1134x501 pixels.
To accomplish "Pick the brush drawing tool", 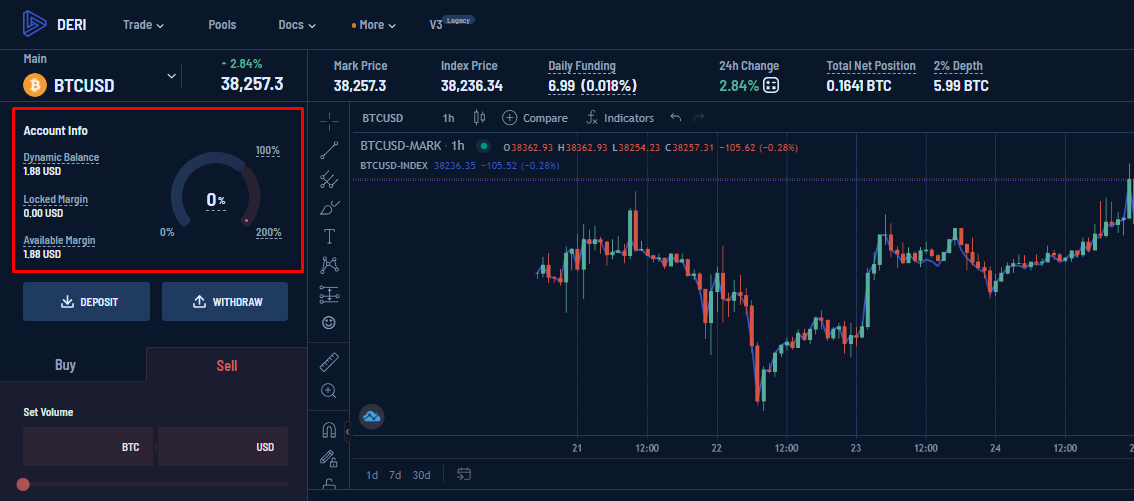I will click(x=329, y=209).
